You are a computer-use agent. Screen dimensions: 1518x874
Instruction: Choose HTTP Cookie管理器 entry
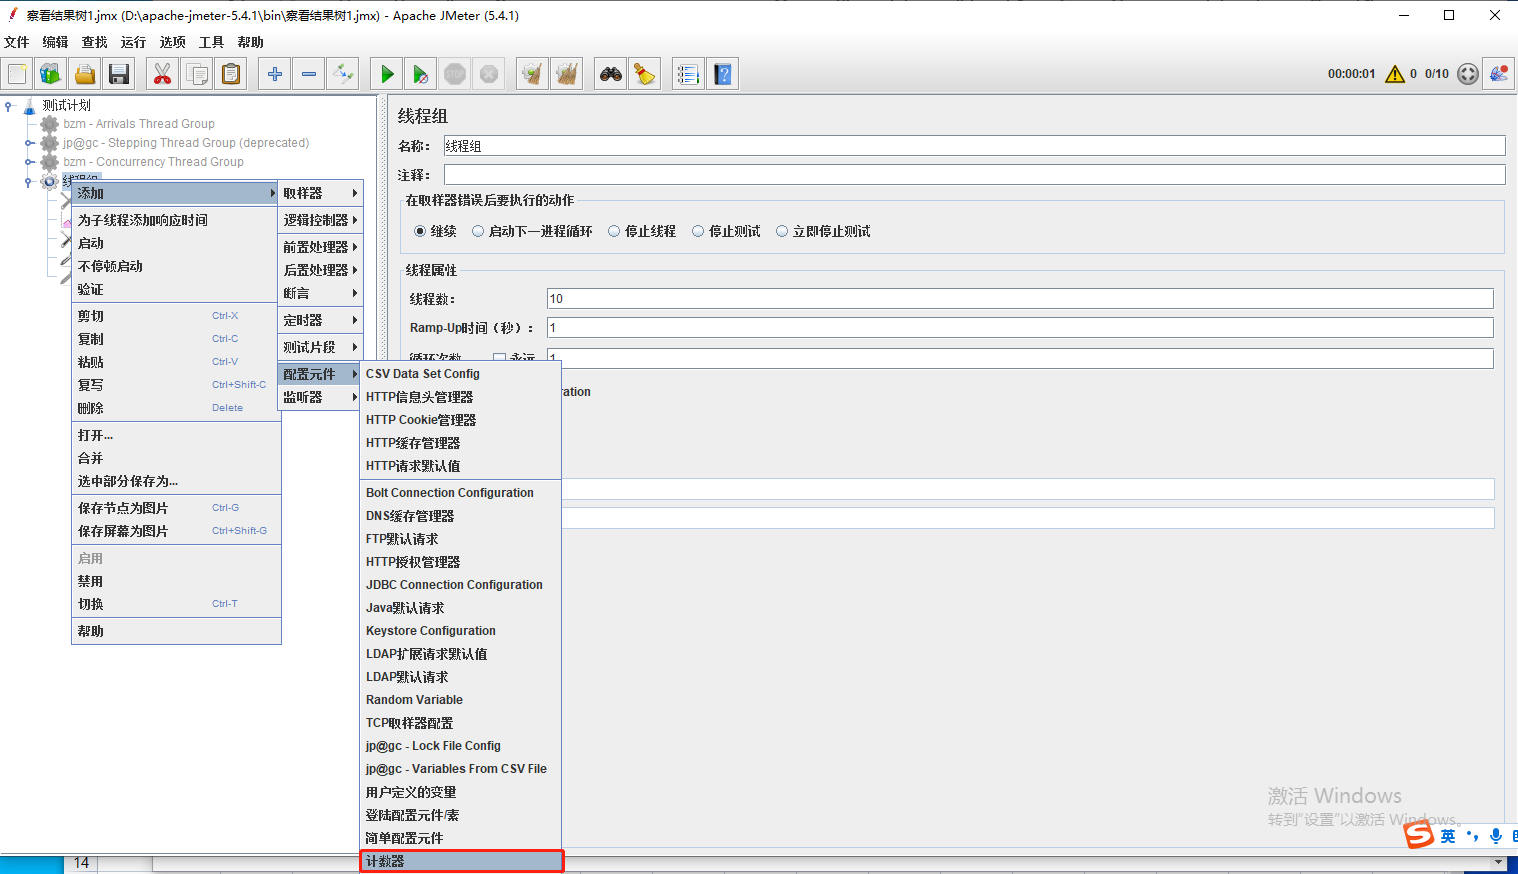point(461,420)
